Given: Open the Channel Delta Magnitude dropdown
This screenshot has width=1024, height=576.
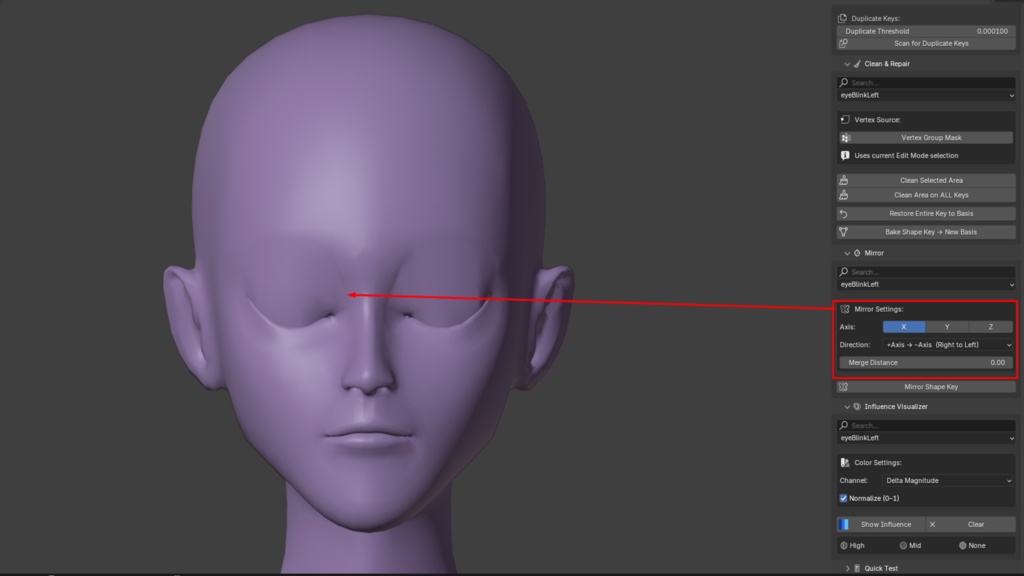Looking at the screenshot, I should coord(948,481).
